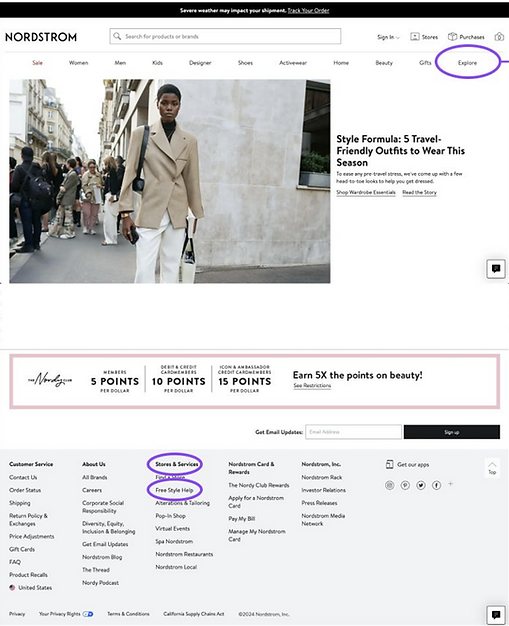Screen dimensions: 509x626
Task: Open Nordstrom Restaurants link
Action: tap(184, 554)
